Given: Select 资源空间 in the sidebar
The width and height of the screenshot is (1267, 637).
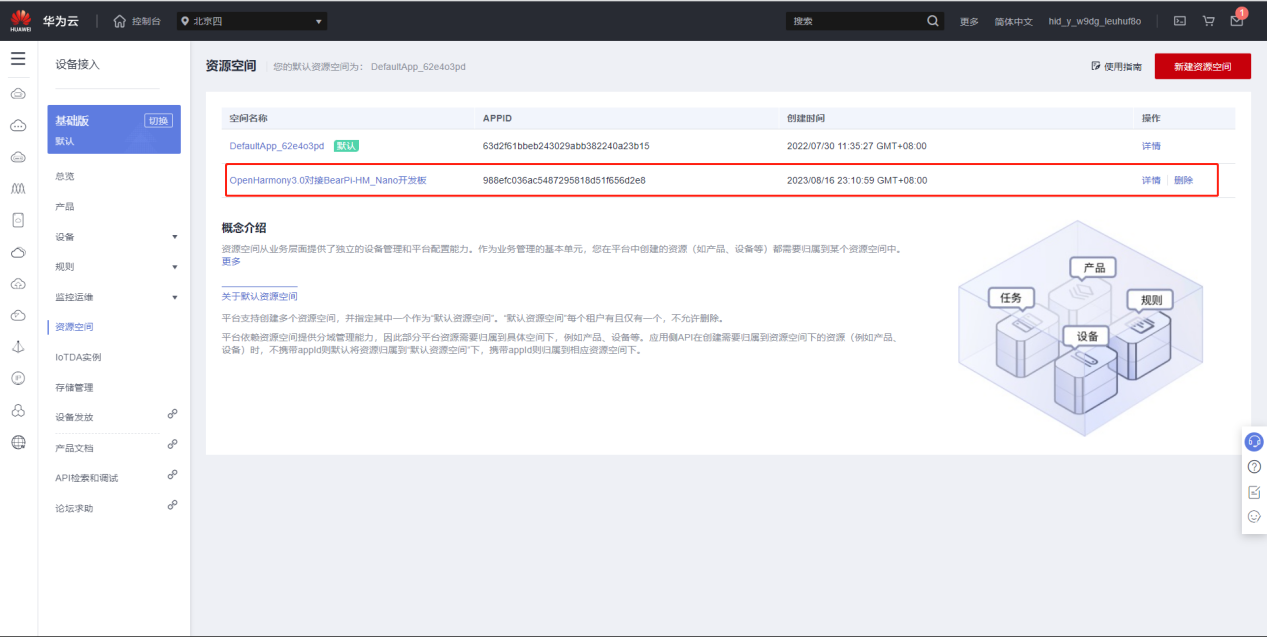Looking at the screenshot, I should (75, 327).
